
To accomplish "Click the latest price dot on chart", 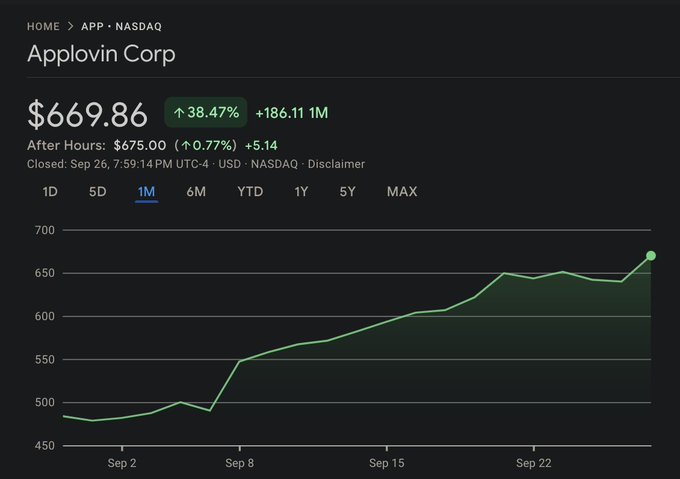I will coord(651,256).
